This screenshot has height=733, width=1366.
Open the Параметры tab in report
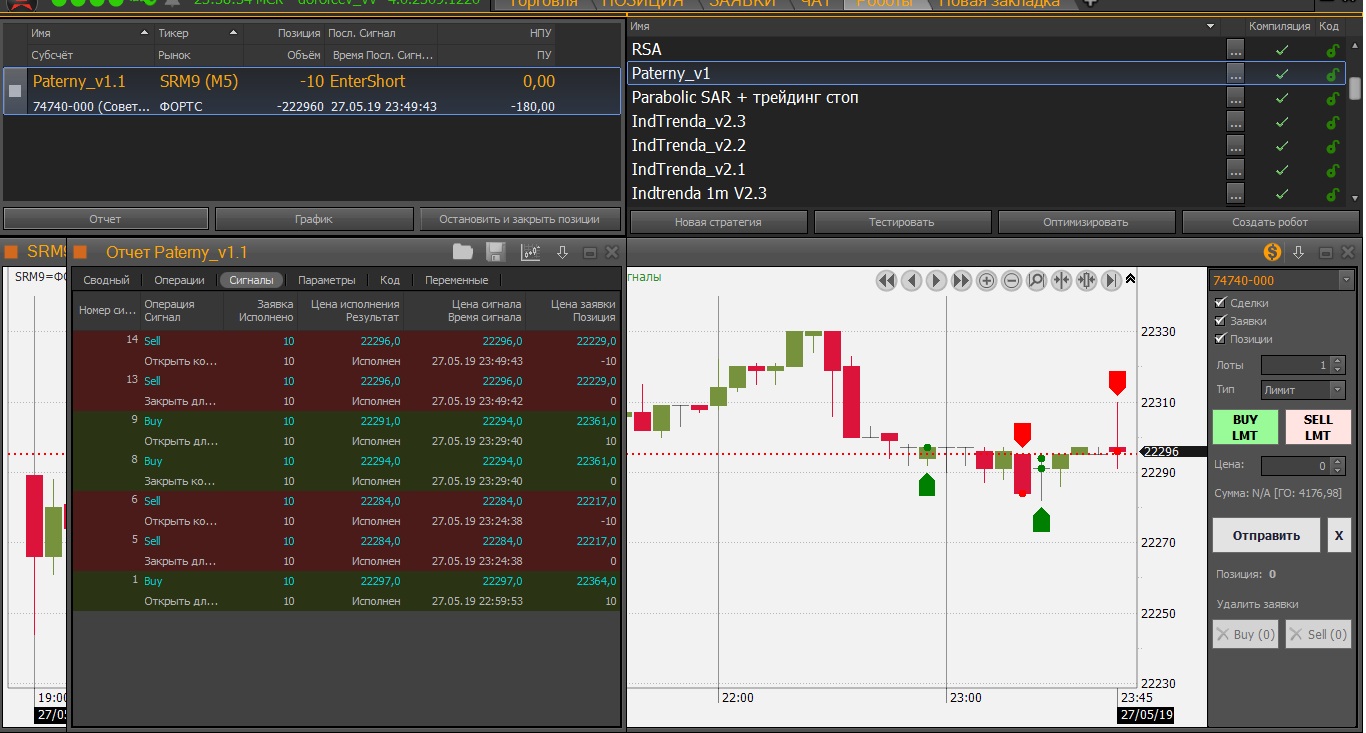click(x=326, y=280)
